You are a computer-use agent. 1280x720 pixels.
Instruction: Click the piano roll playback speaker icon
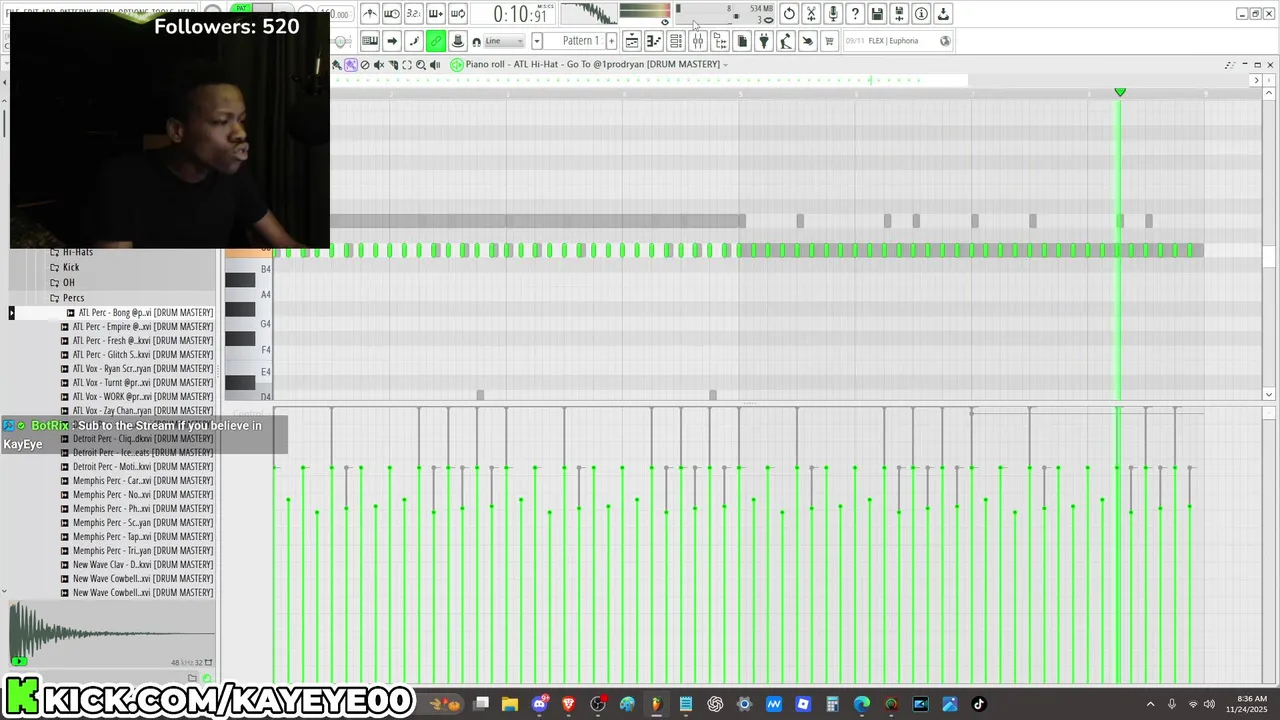434,64
